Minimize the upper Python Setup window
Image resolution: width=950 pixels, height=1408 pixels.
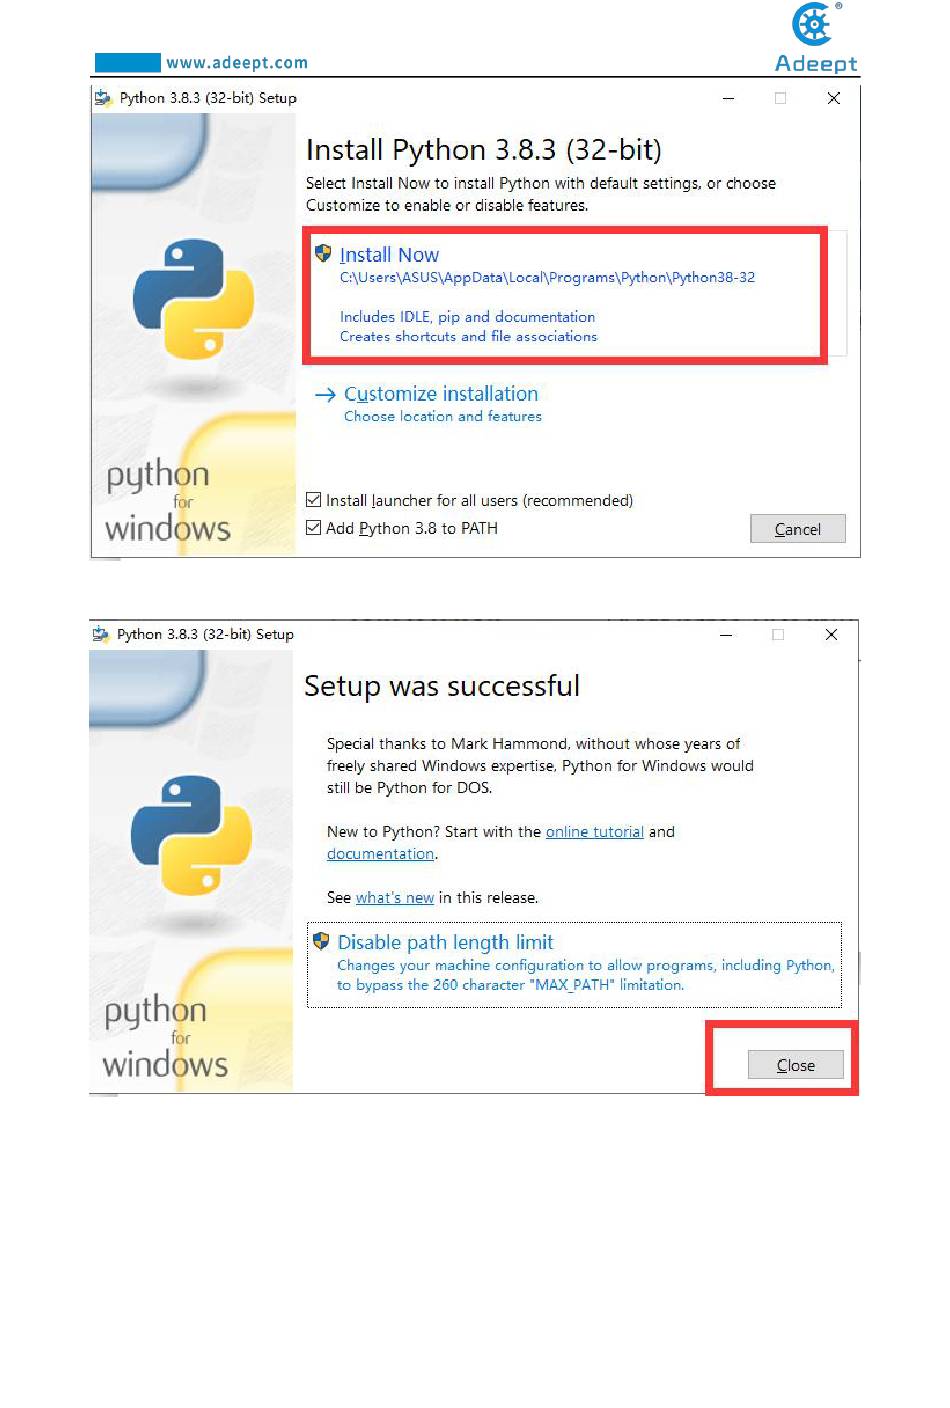tap(728, 98)
